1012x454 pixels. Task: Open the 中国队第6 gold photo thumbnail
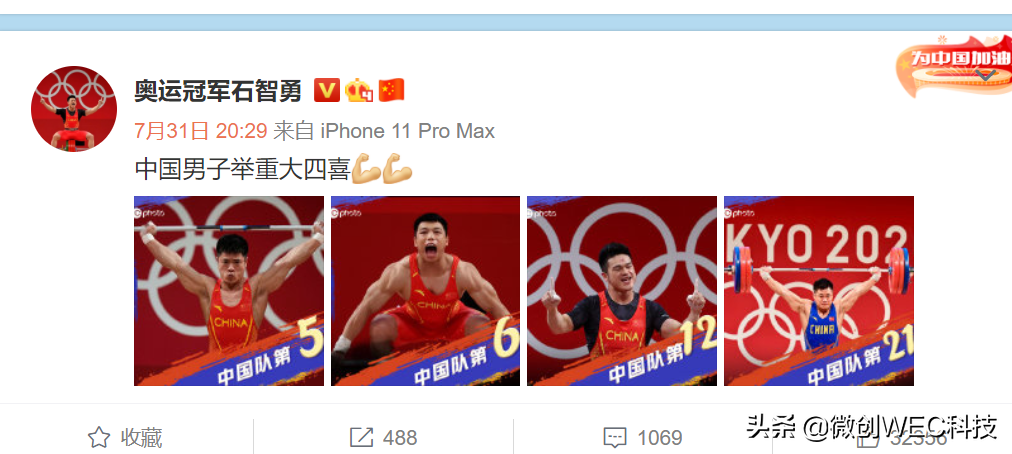click(425, 291)
